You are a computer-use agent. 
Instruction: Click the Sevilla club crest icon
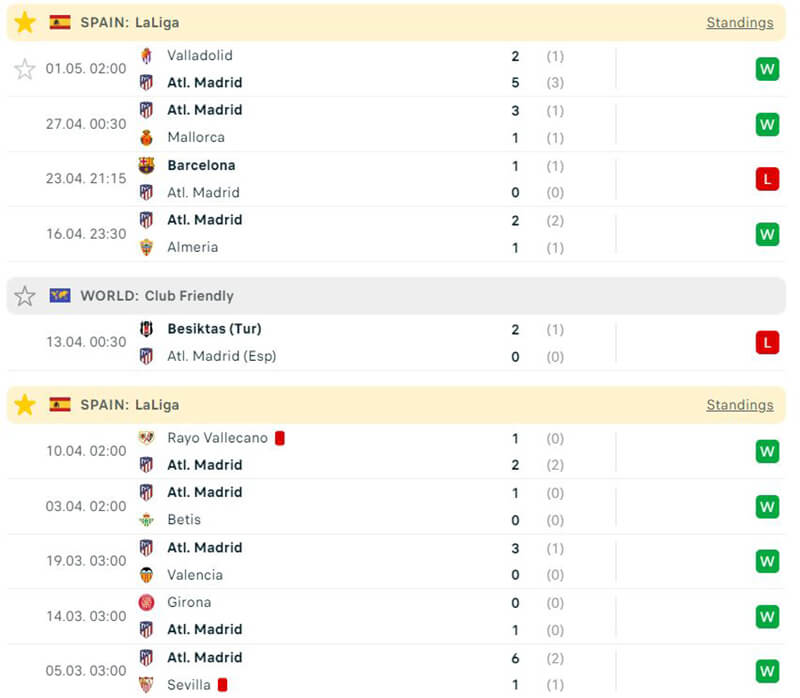[147, 685]
